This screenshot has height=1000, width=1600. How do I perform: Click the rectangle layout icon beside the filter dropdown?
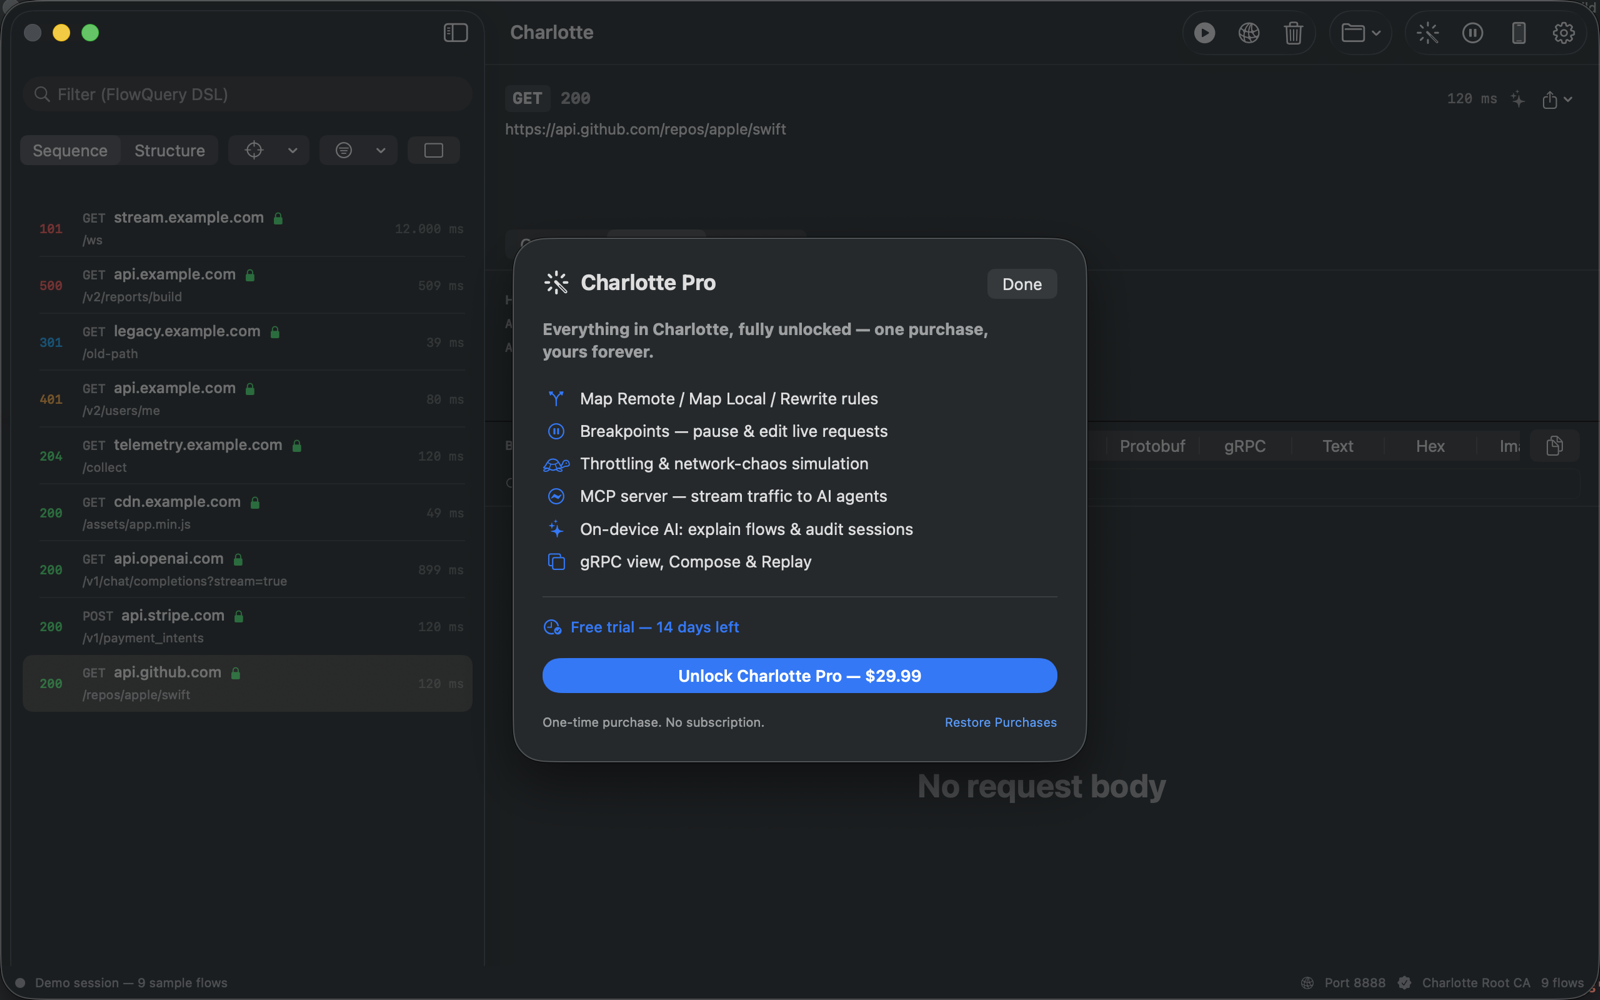pyautogui.click(x=434, y=150)
